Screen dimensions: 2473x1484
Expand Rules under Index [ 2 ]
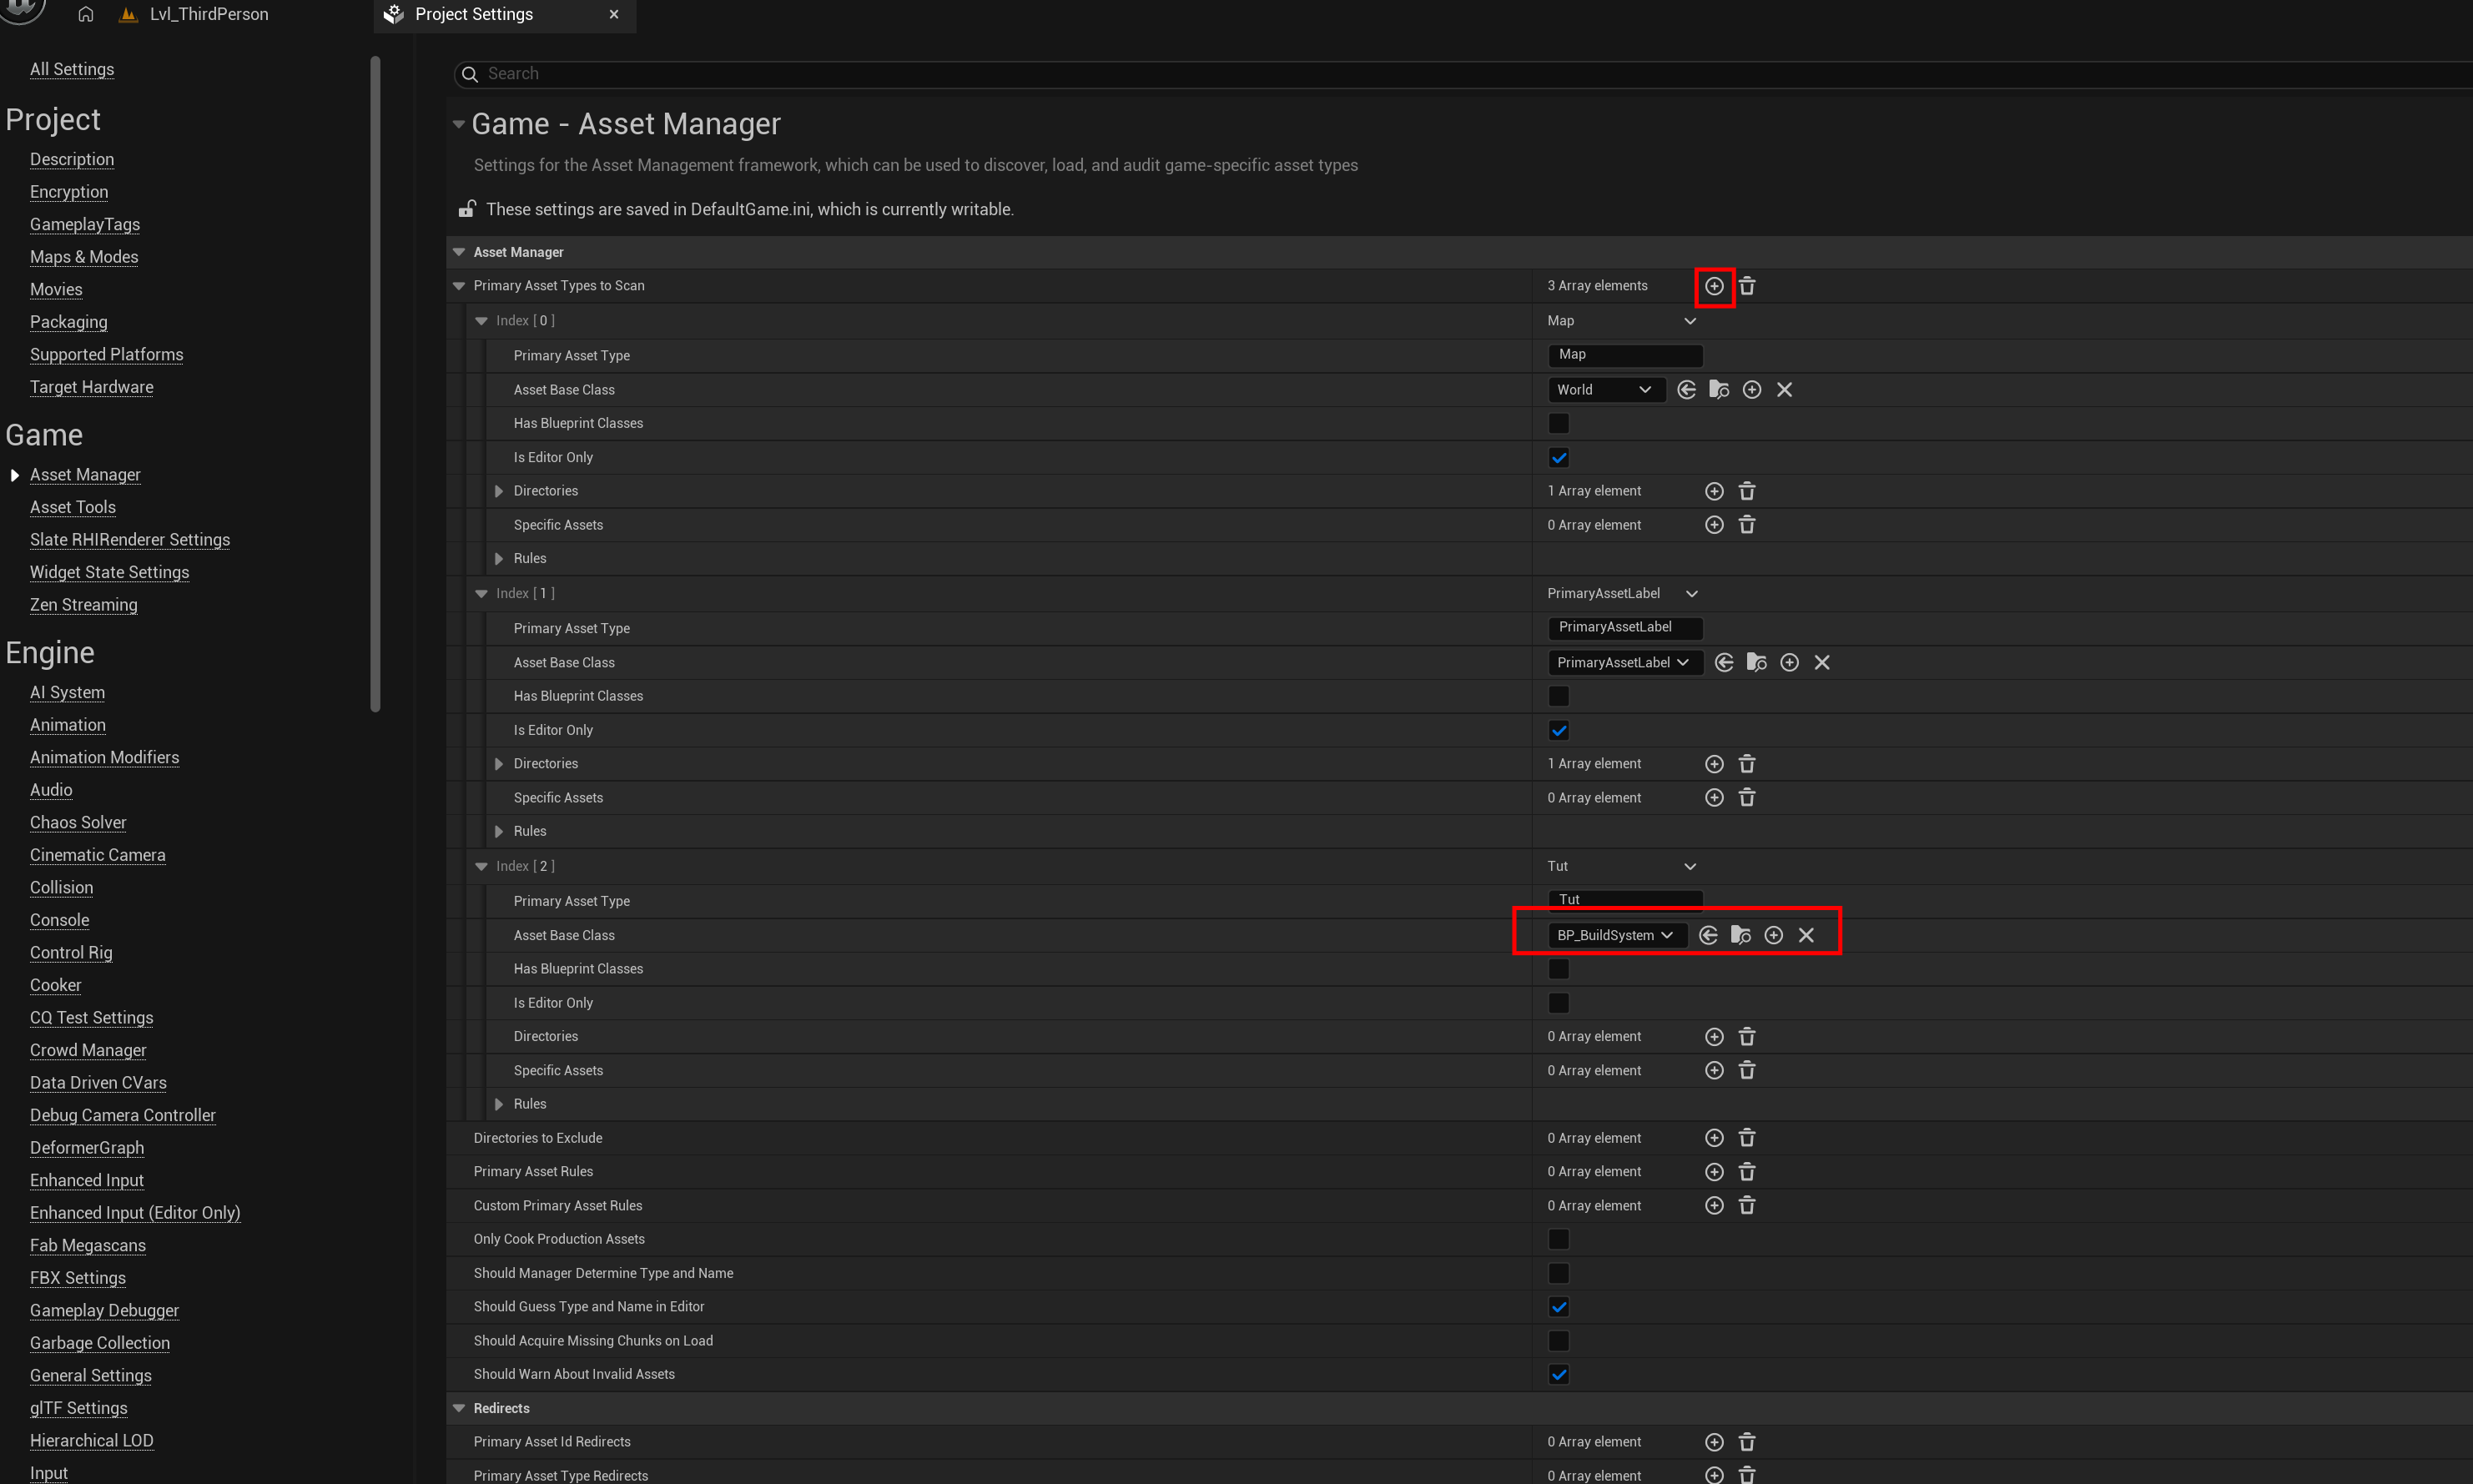[x=499, y=1104]
